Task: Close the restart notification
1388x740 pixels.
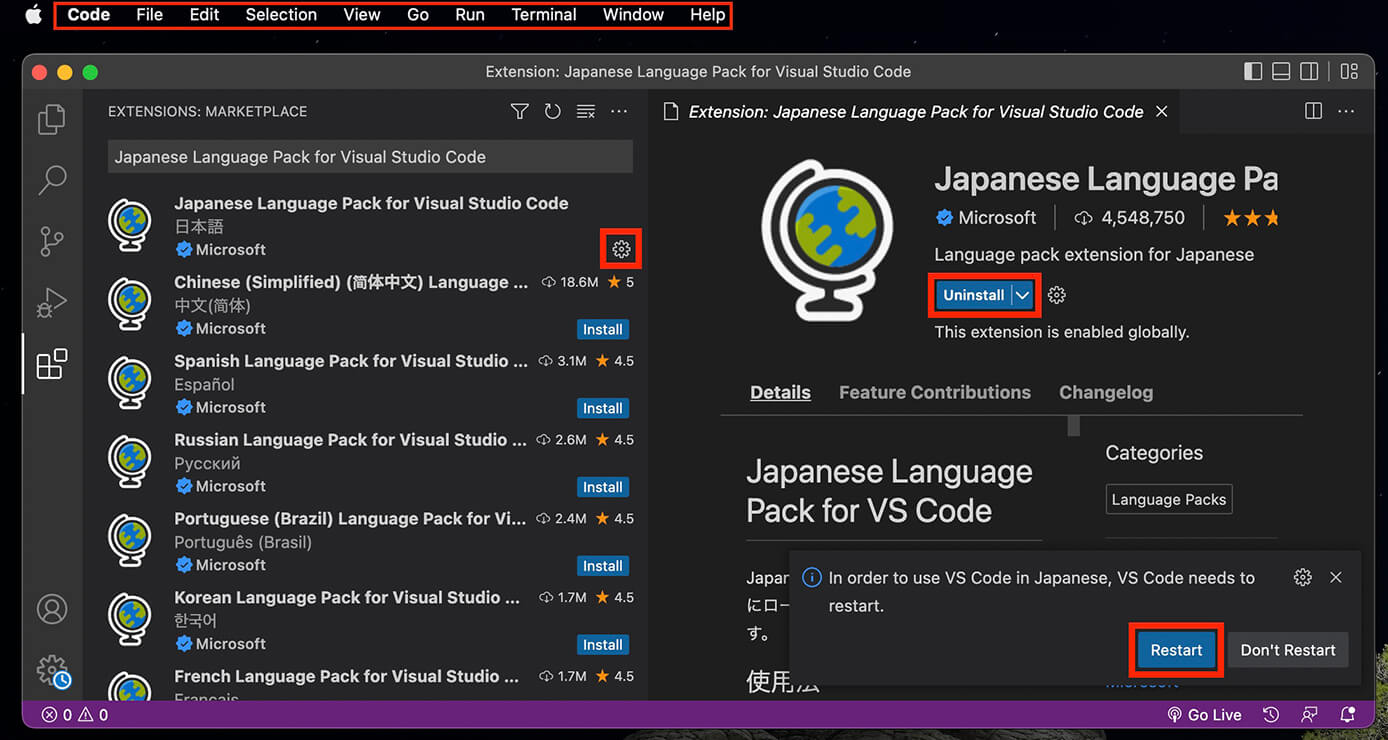Action: pos(1336,577)
